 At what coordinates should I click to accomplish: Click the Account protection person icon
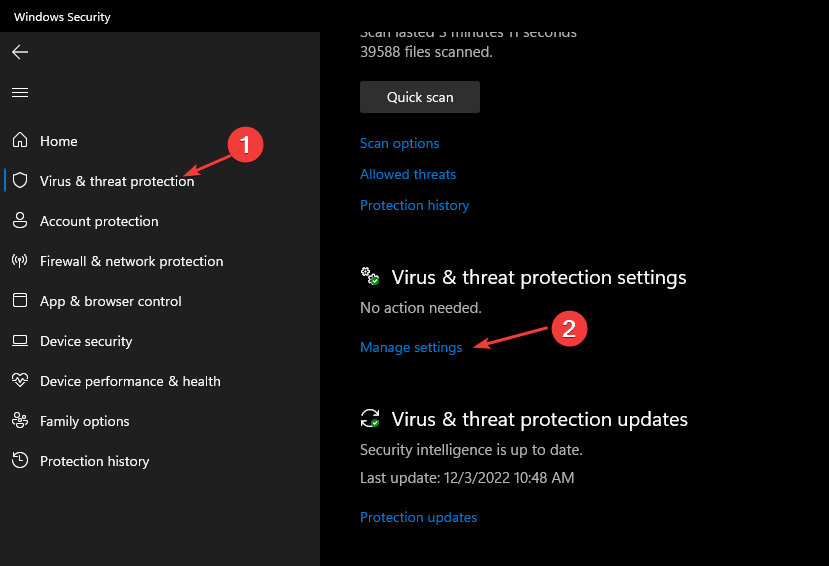(x=20, y=221)
